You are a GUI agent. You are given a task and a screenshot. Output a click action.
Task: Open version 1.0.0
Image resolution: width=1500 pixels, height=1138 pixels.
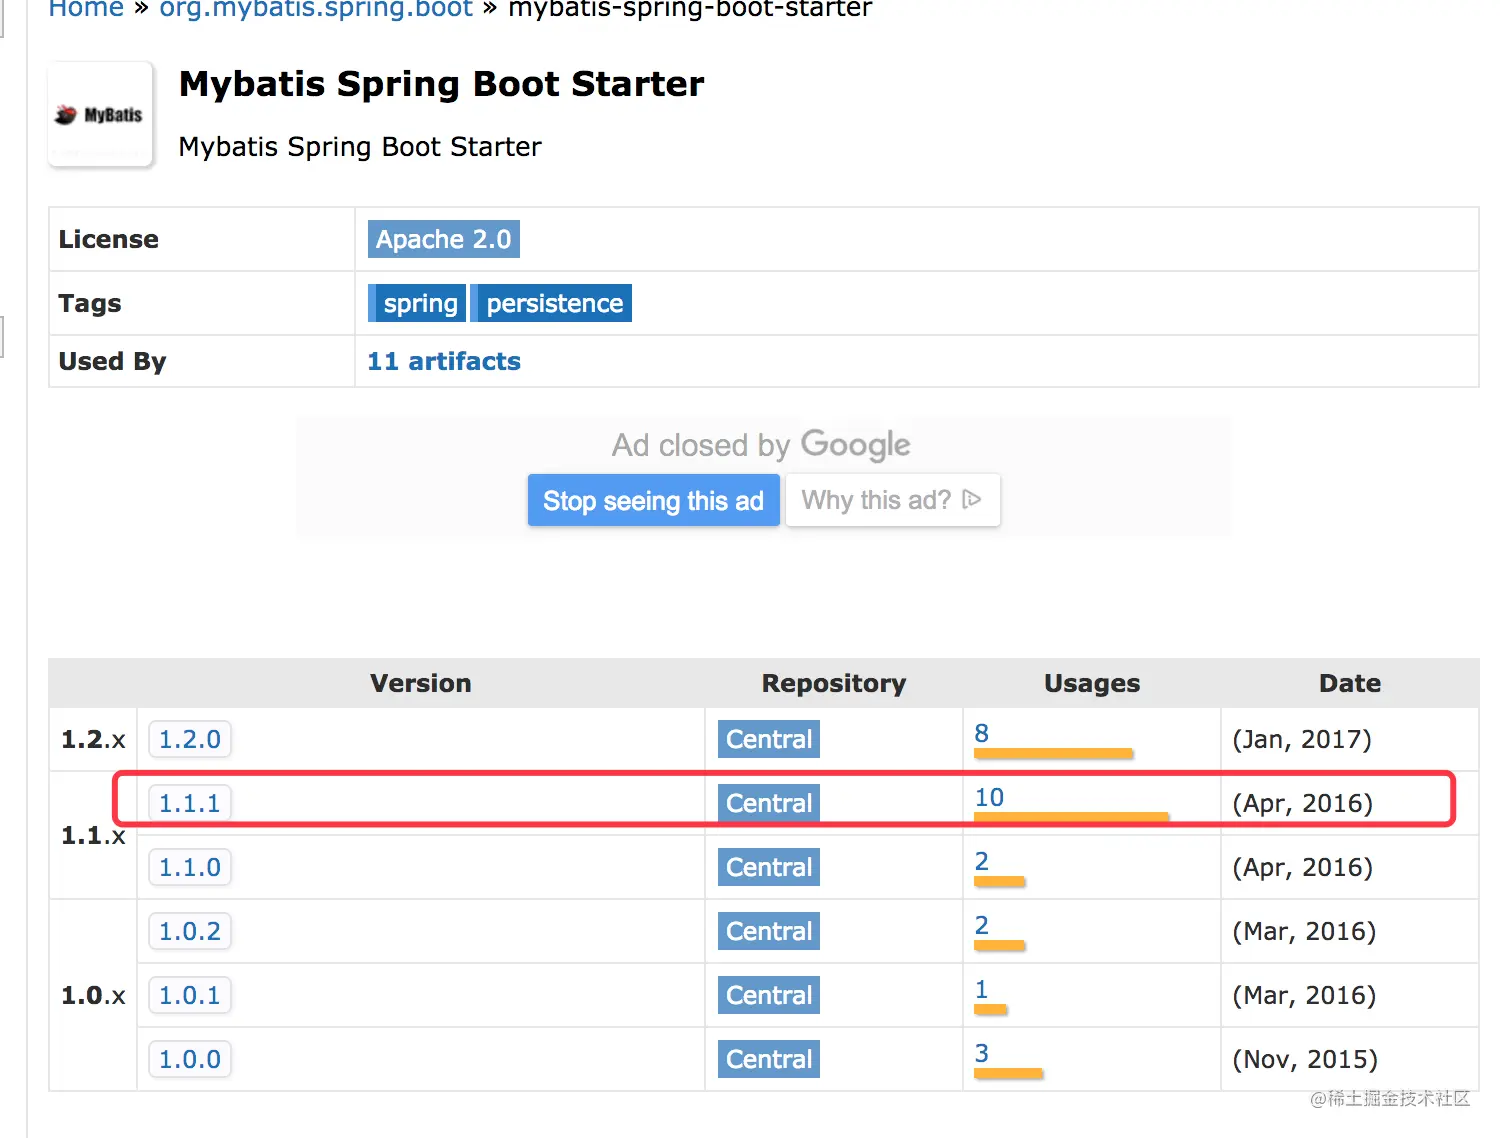190,1059
